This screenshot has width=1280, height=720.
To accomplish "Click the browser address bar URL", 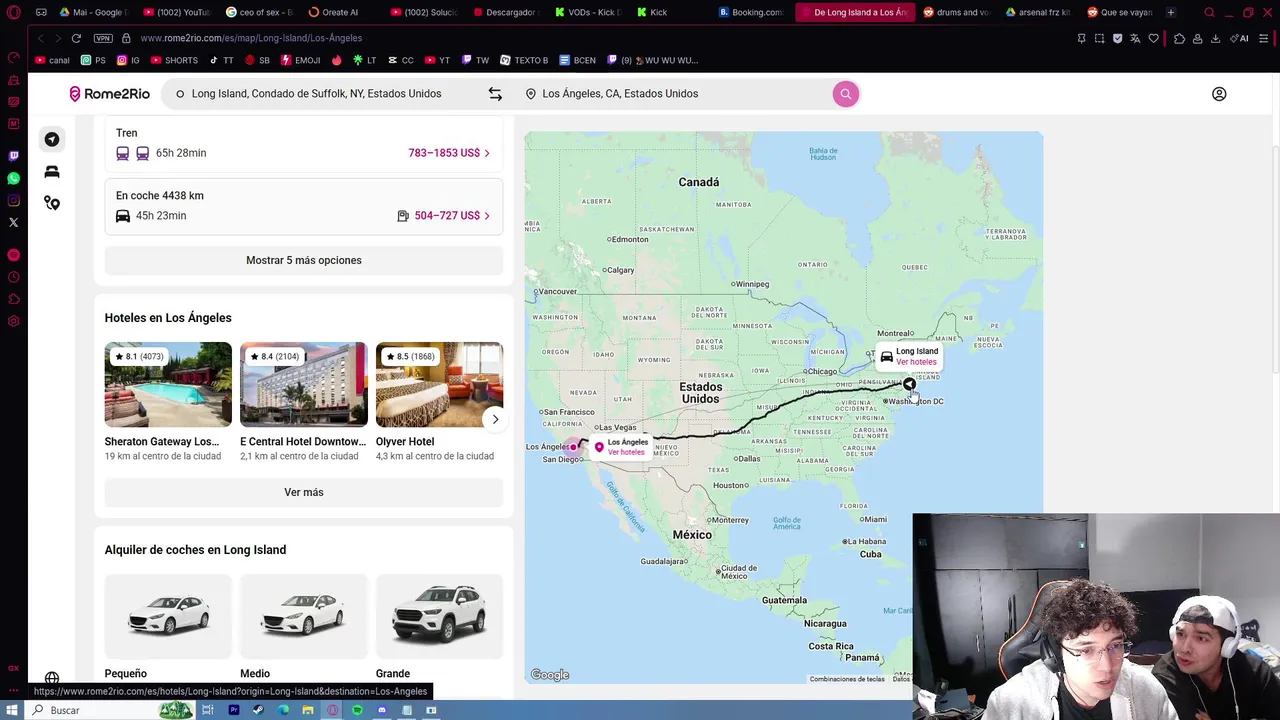I will point(251,38).
